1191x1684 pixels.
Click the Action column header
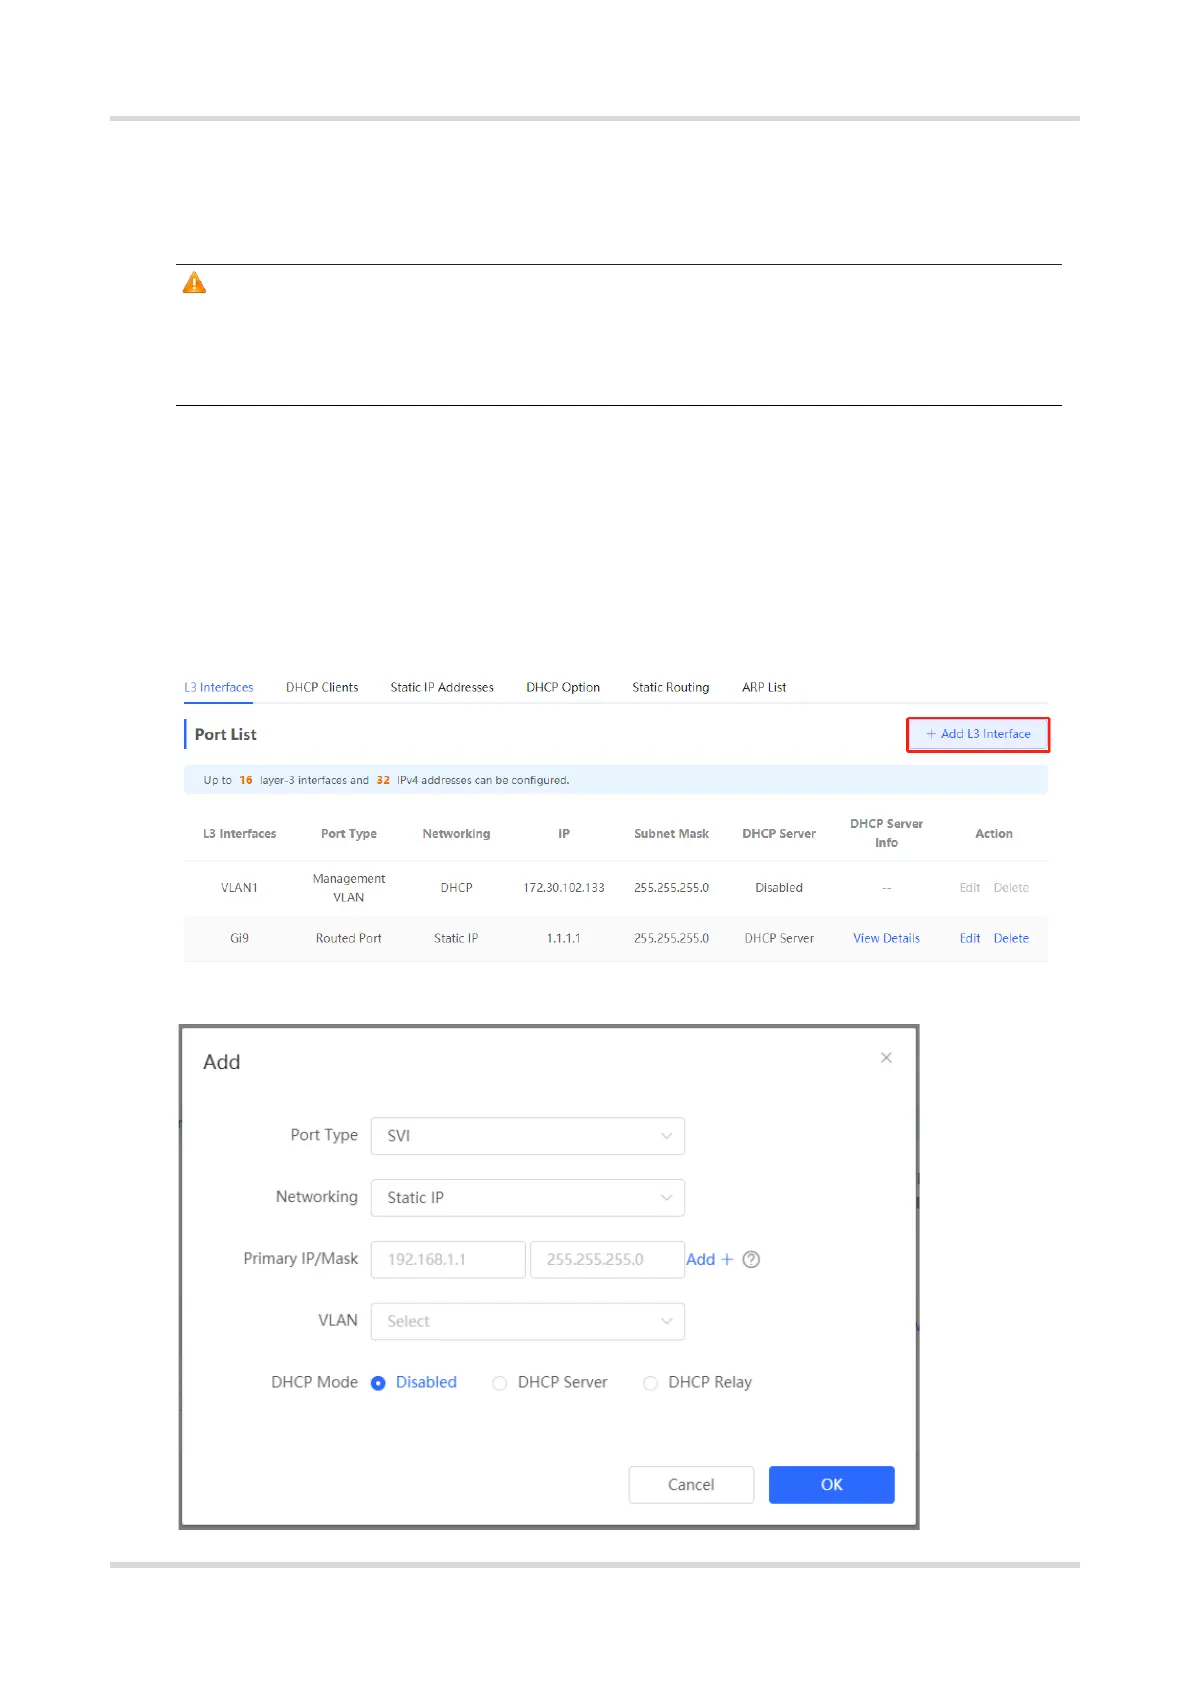click(x=994, y=833)
